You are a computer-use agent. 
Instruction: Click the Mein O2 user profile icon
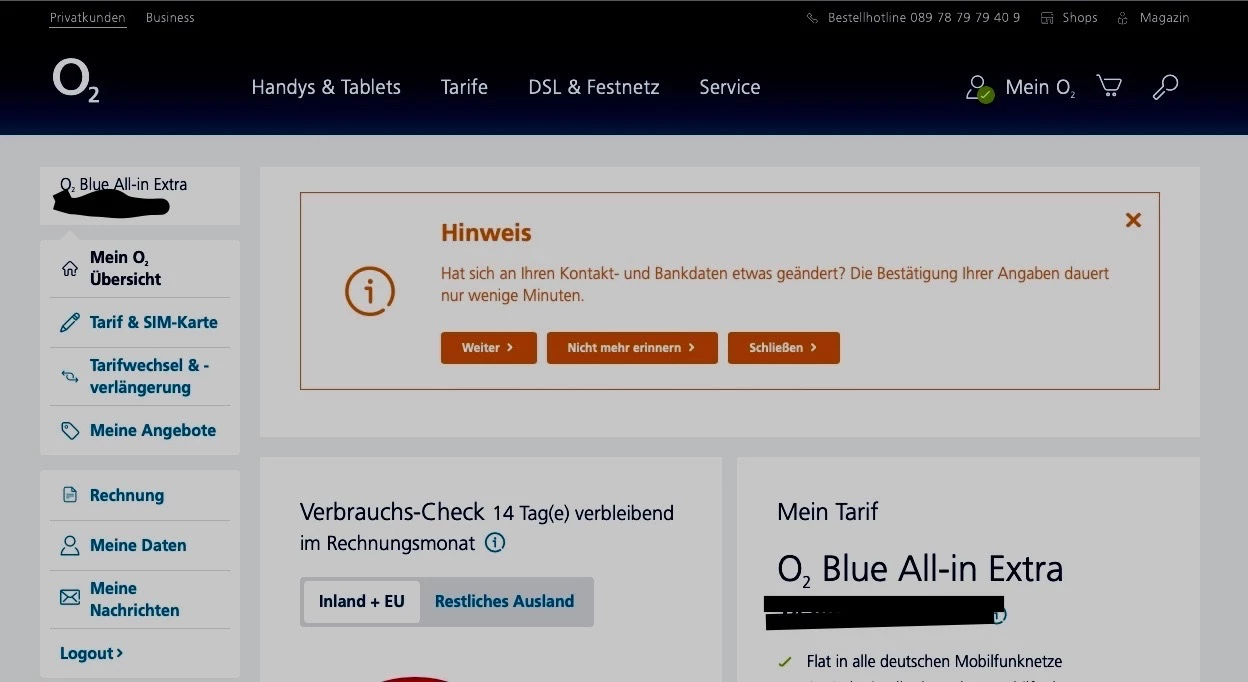[979, 88]
